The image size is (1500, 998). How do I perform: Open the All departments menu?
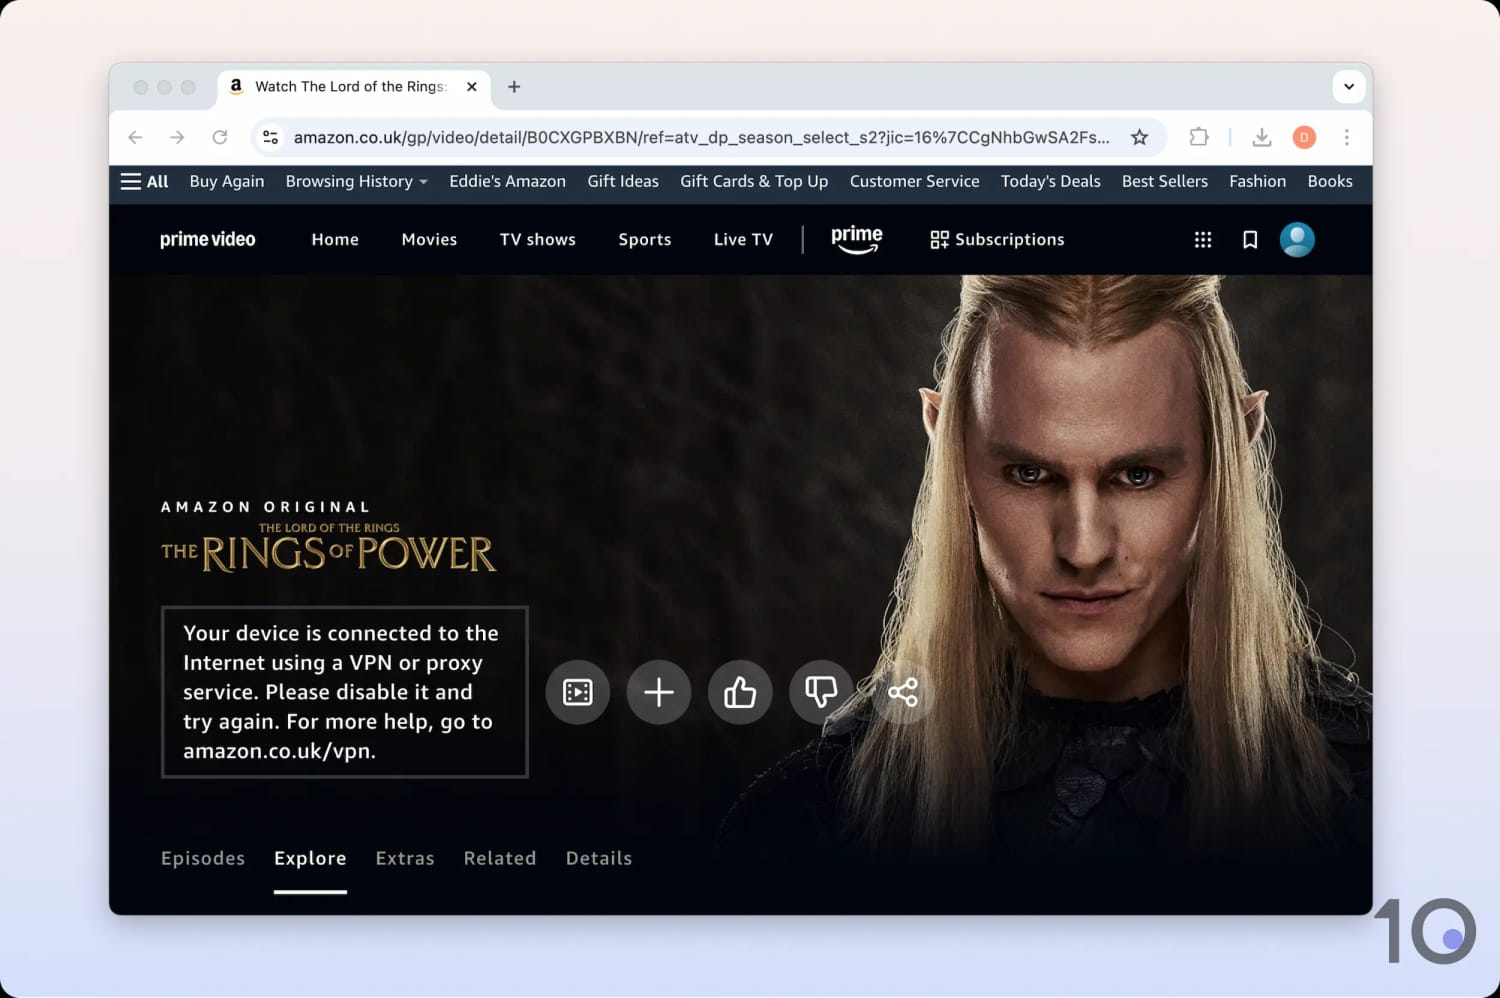[x=144, y=182]
